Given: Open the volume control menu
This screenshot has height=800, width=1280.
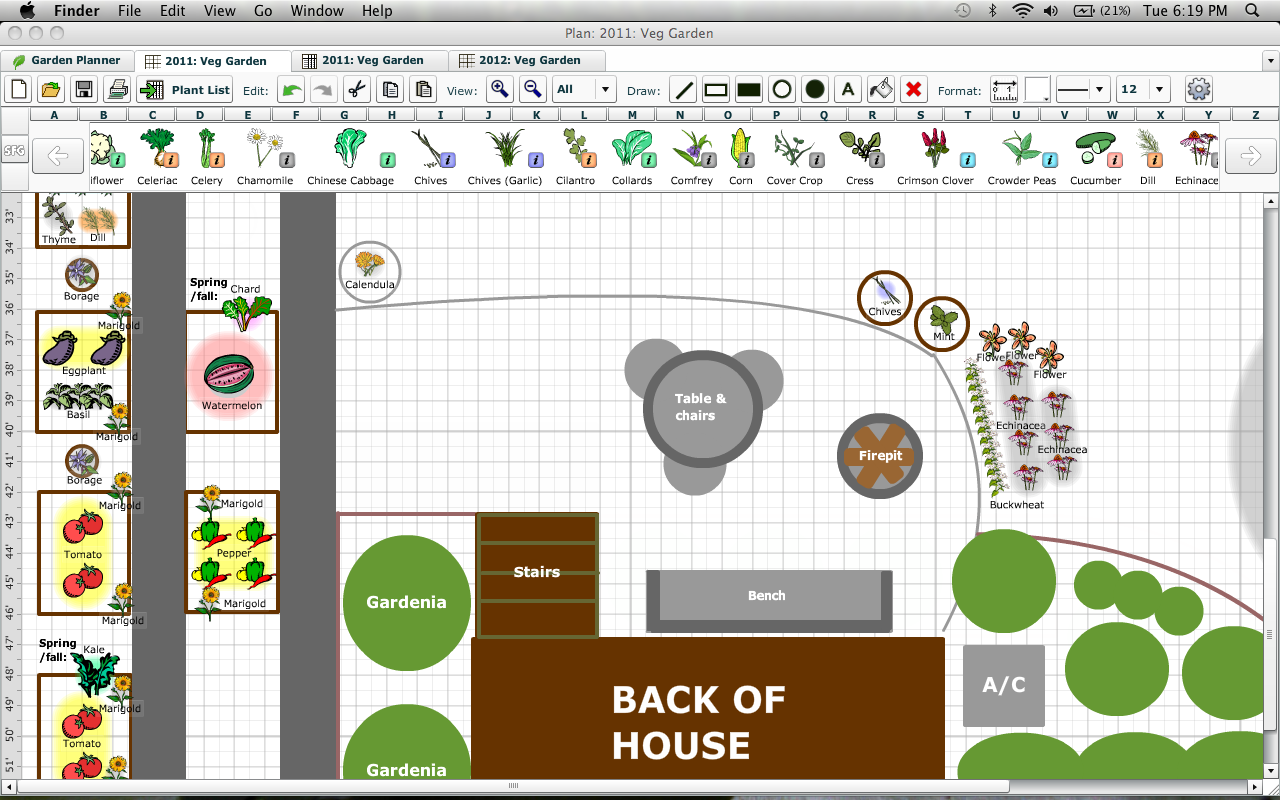Looking at the screenshot, I should [x=1050, y=11].
